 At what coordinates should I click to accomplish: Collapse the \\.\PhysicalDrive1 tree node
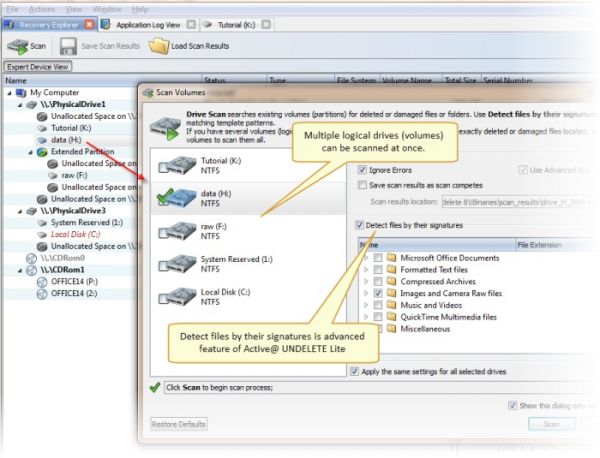tap(10, 104)
